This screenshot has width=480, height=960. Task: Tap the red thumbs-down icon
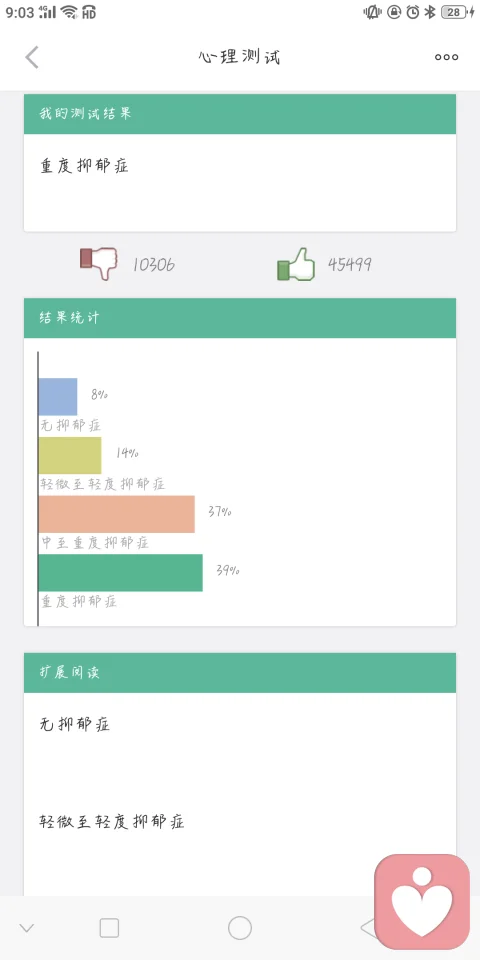tap(99, 263)
